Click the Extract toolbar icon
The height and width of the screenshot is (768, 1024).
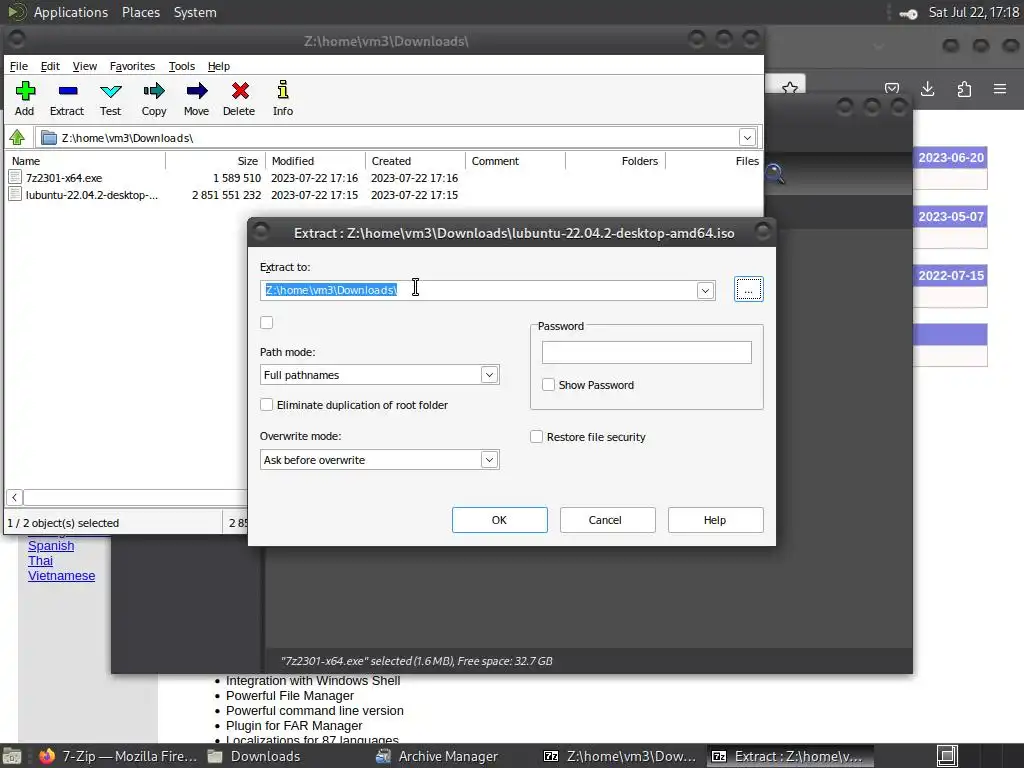[x=68, y=91]
